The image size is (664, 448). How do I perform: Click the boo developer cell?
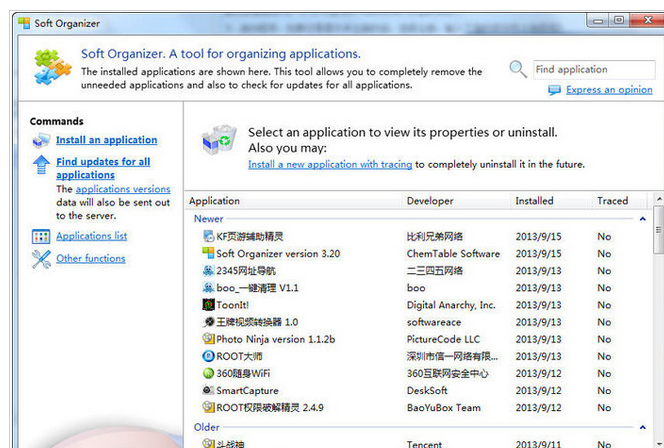[416, 288]
